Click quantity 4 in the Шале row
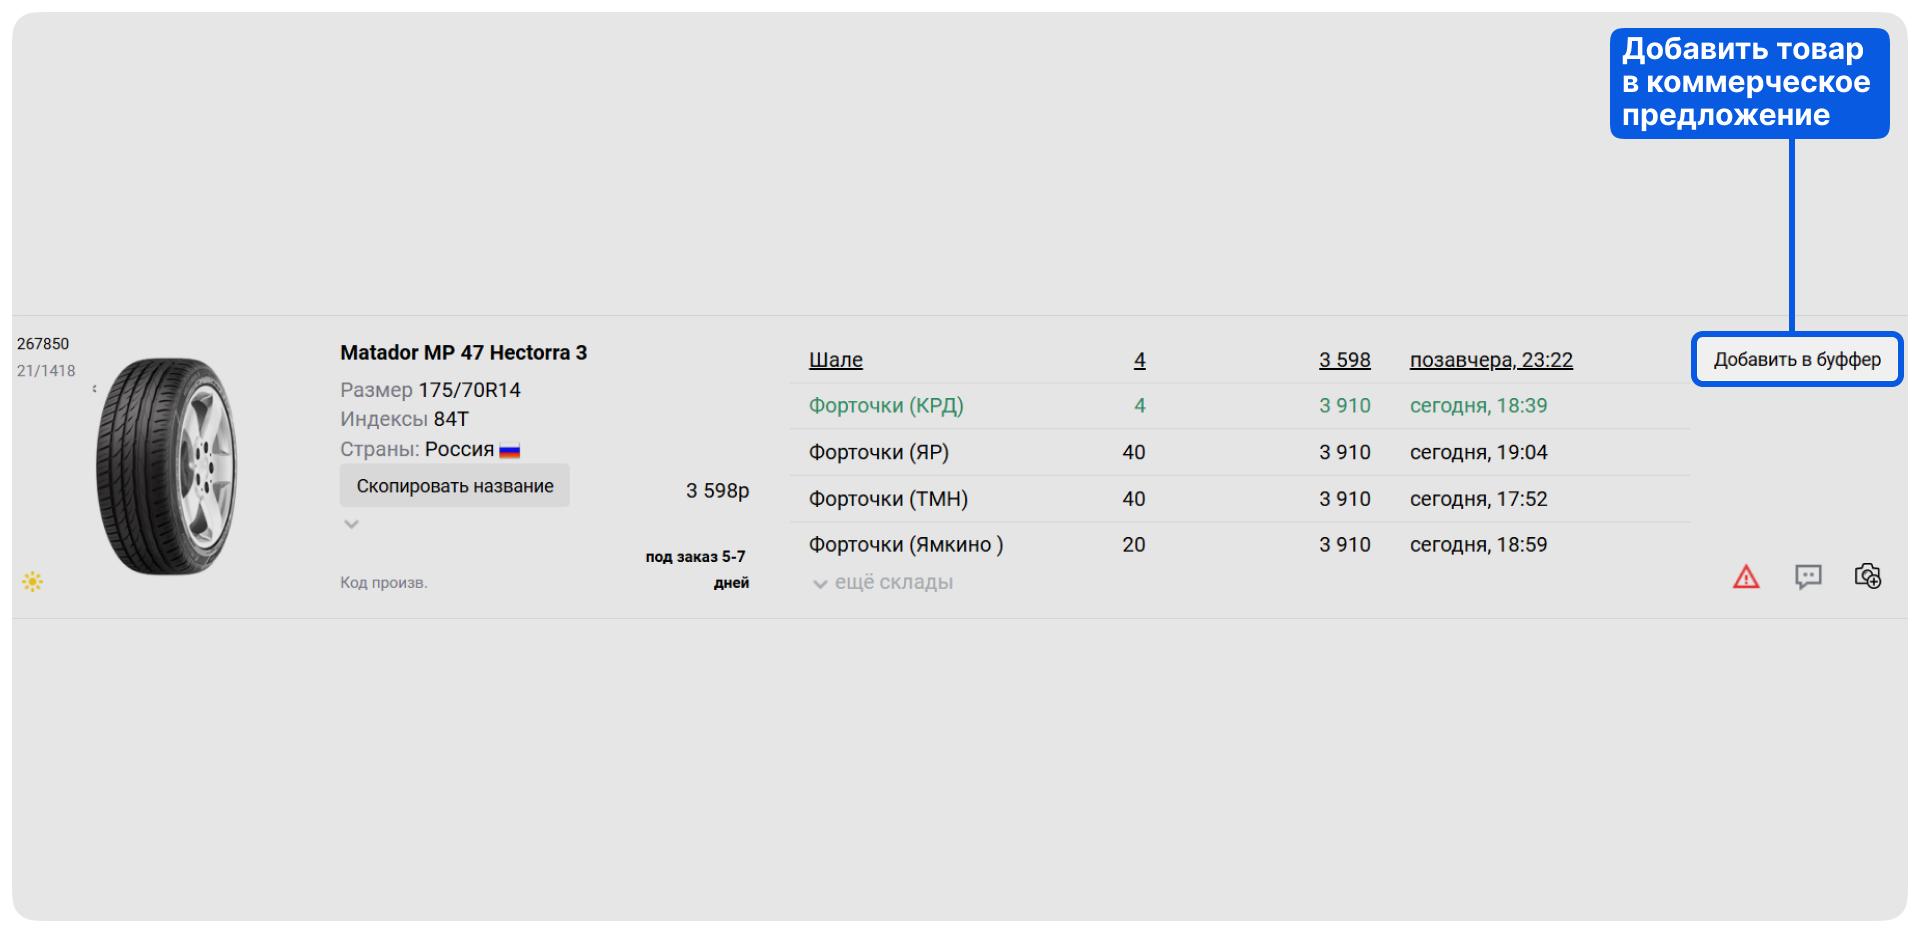The height and width of the screenshot is (933, 1920). tap(1140, 360)
